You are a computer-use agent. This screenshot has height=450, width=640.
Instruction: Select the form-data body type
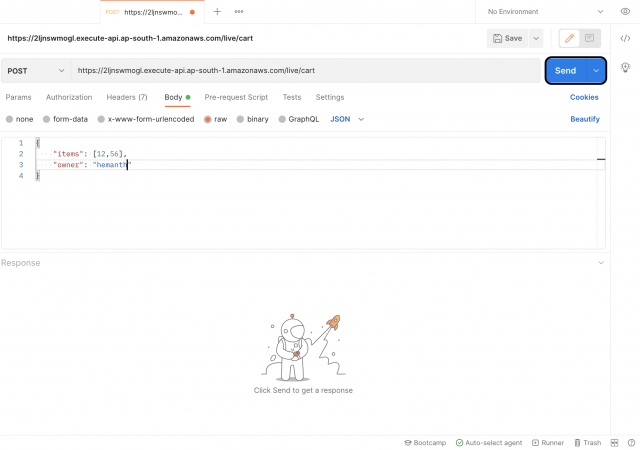(65, 119)
